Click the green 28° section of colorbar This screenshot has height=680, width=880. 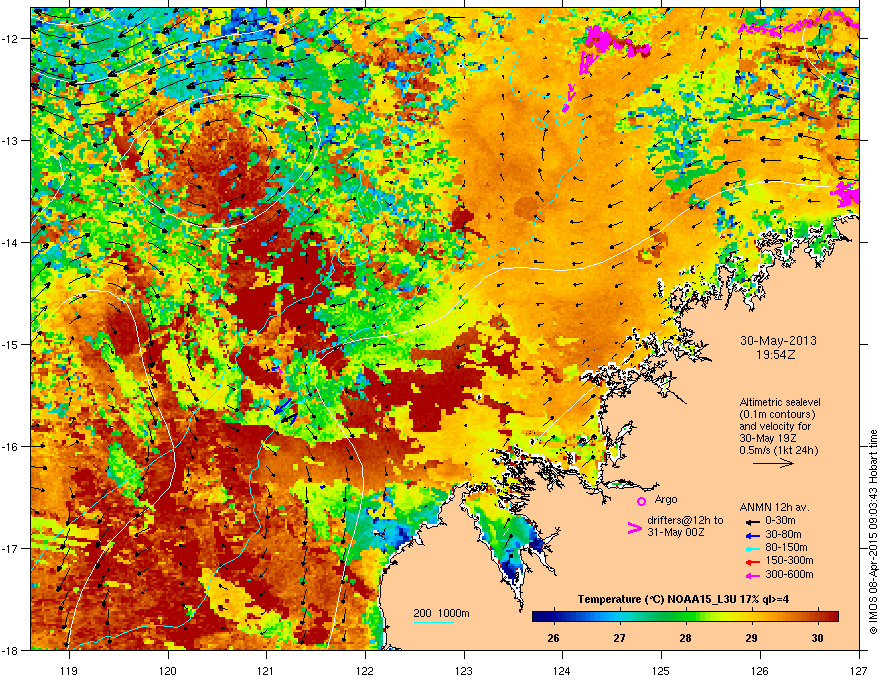point(685,617)
